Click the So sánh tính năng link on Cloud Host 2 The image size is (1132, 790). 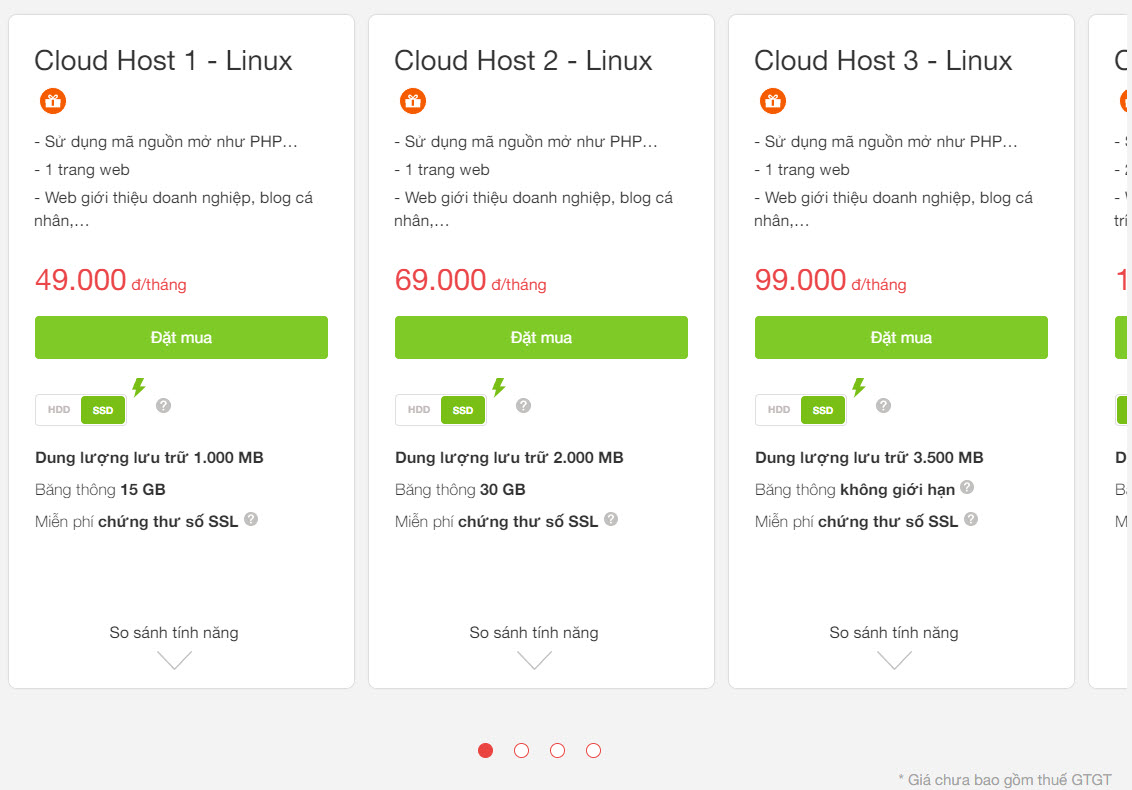pos(533,632)
